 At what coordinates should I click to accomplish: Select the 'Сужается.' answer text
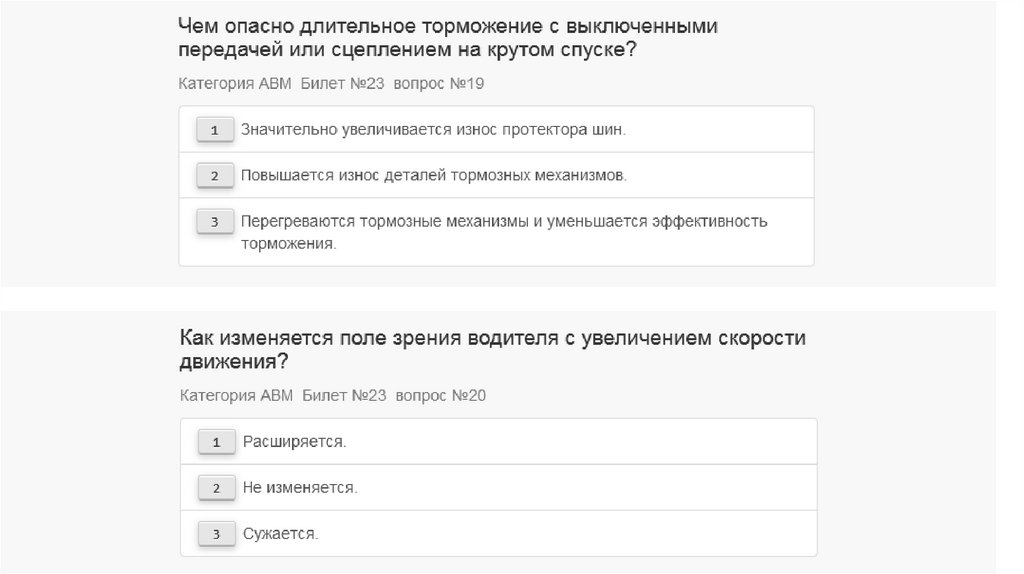click(x=280, y=535)
